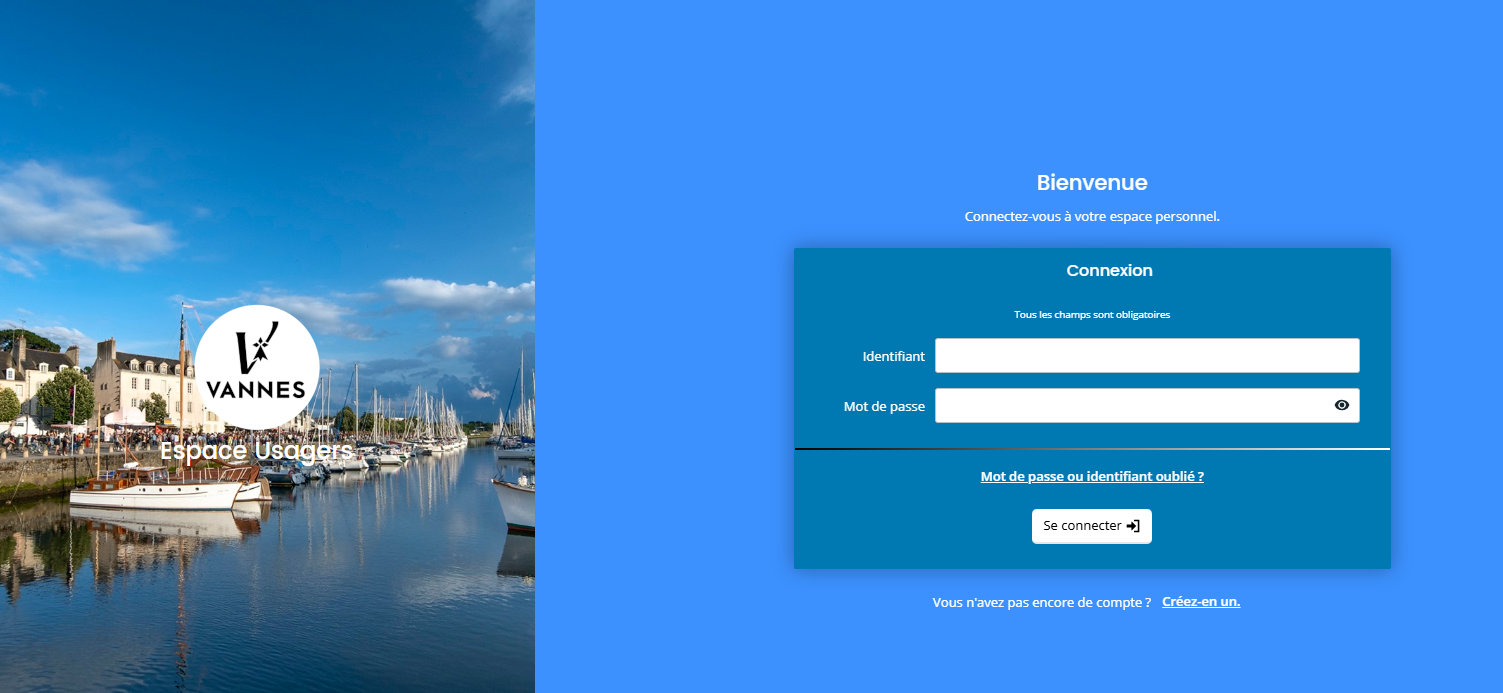Click the arrow icon inside Se connecter
1503x693 pixels.
1132,526
